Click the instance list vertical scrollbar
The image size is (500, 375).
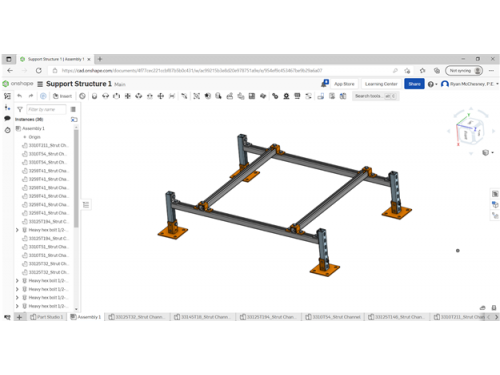pyautogui.click(x=76, y=178)
